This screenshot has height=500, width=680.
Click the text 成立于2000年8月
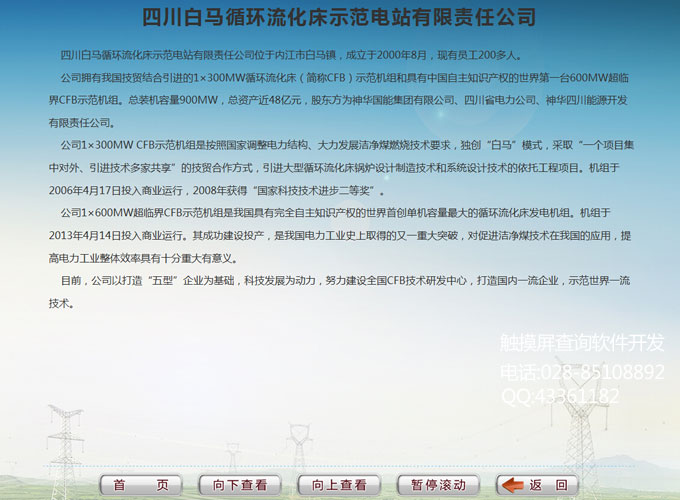tap(386, 55)
